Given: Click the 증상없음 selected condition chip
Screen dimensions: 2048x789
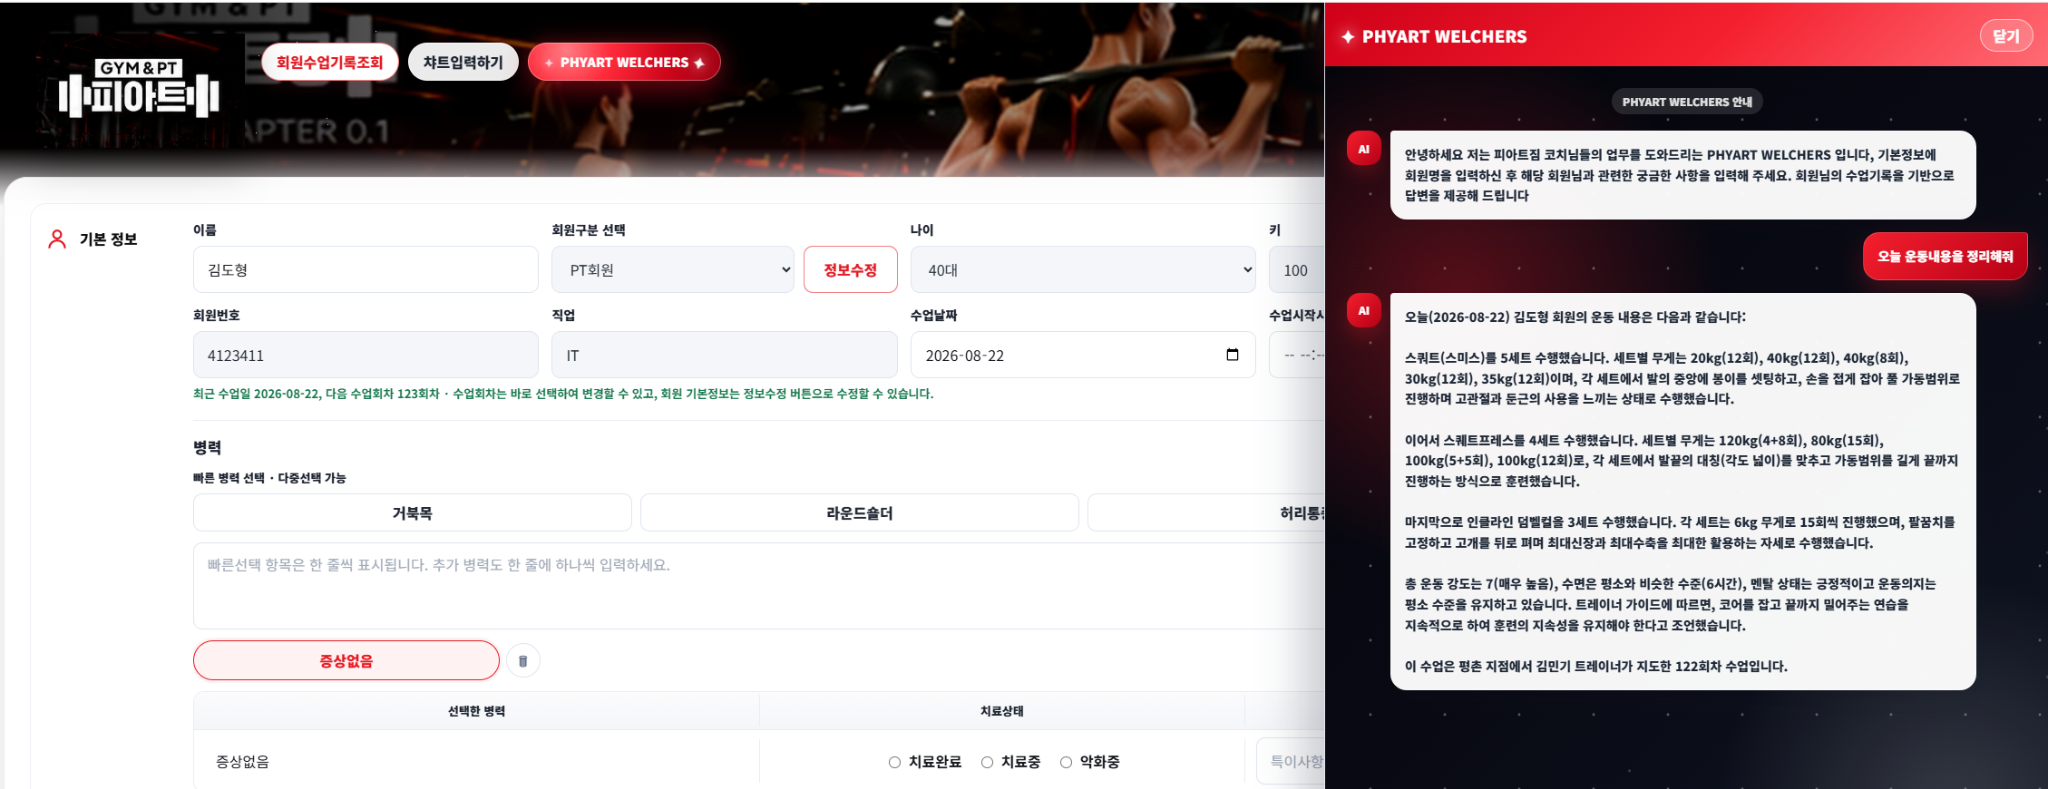Looking at the screenshot, I should (346, 661).
